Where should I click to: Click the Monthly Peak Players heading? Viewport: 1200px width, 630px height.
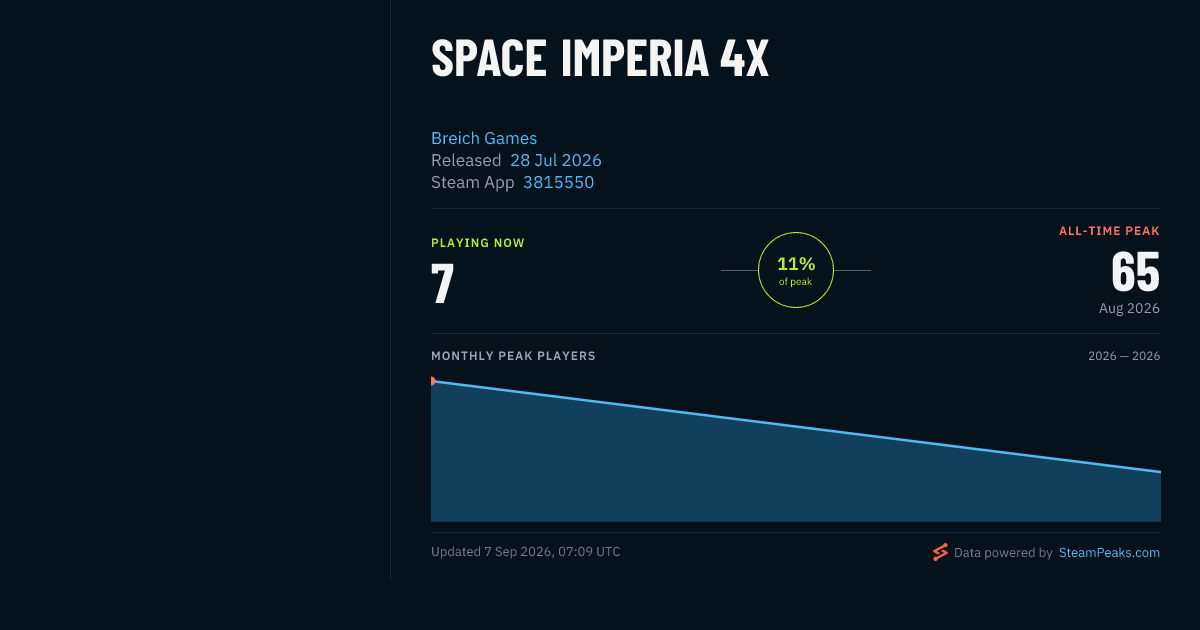[x=513, y=356]
